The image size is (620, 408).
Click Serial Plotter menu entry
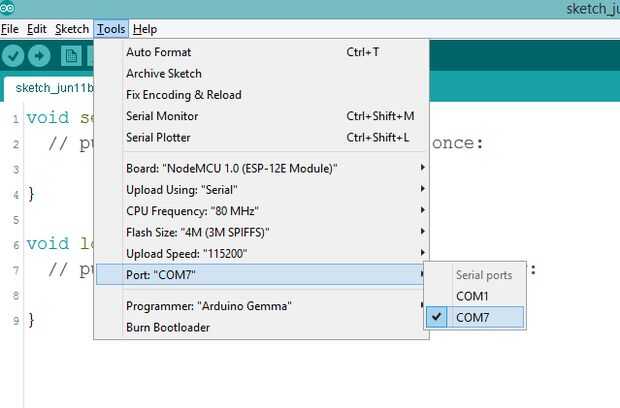(x=261, y=138)
